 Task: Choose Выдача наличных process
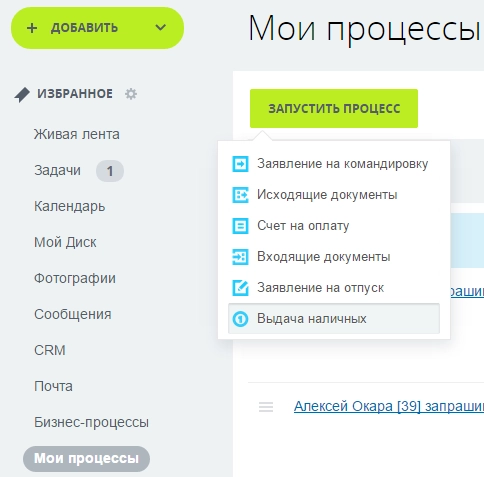(x=334, y=319)
